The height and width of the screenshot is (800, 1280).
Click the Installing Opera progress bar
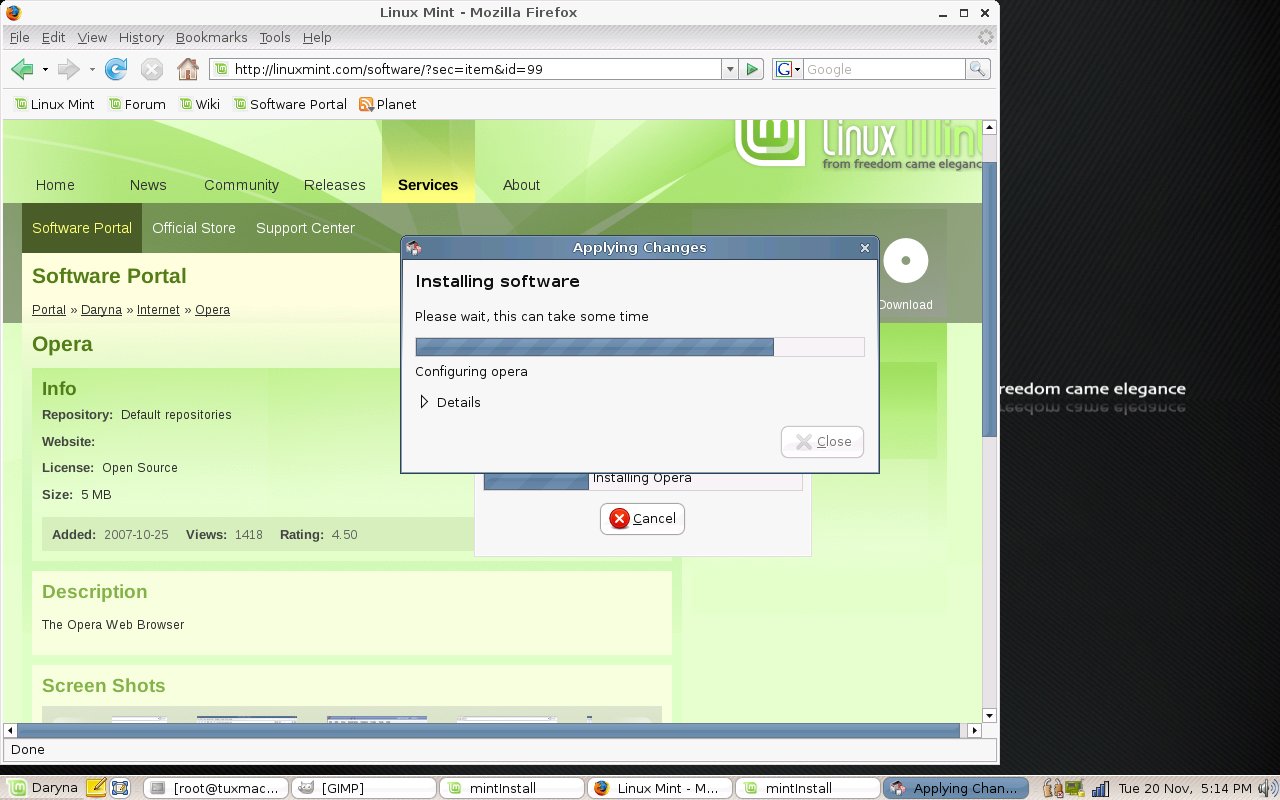point(643,479)
